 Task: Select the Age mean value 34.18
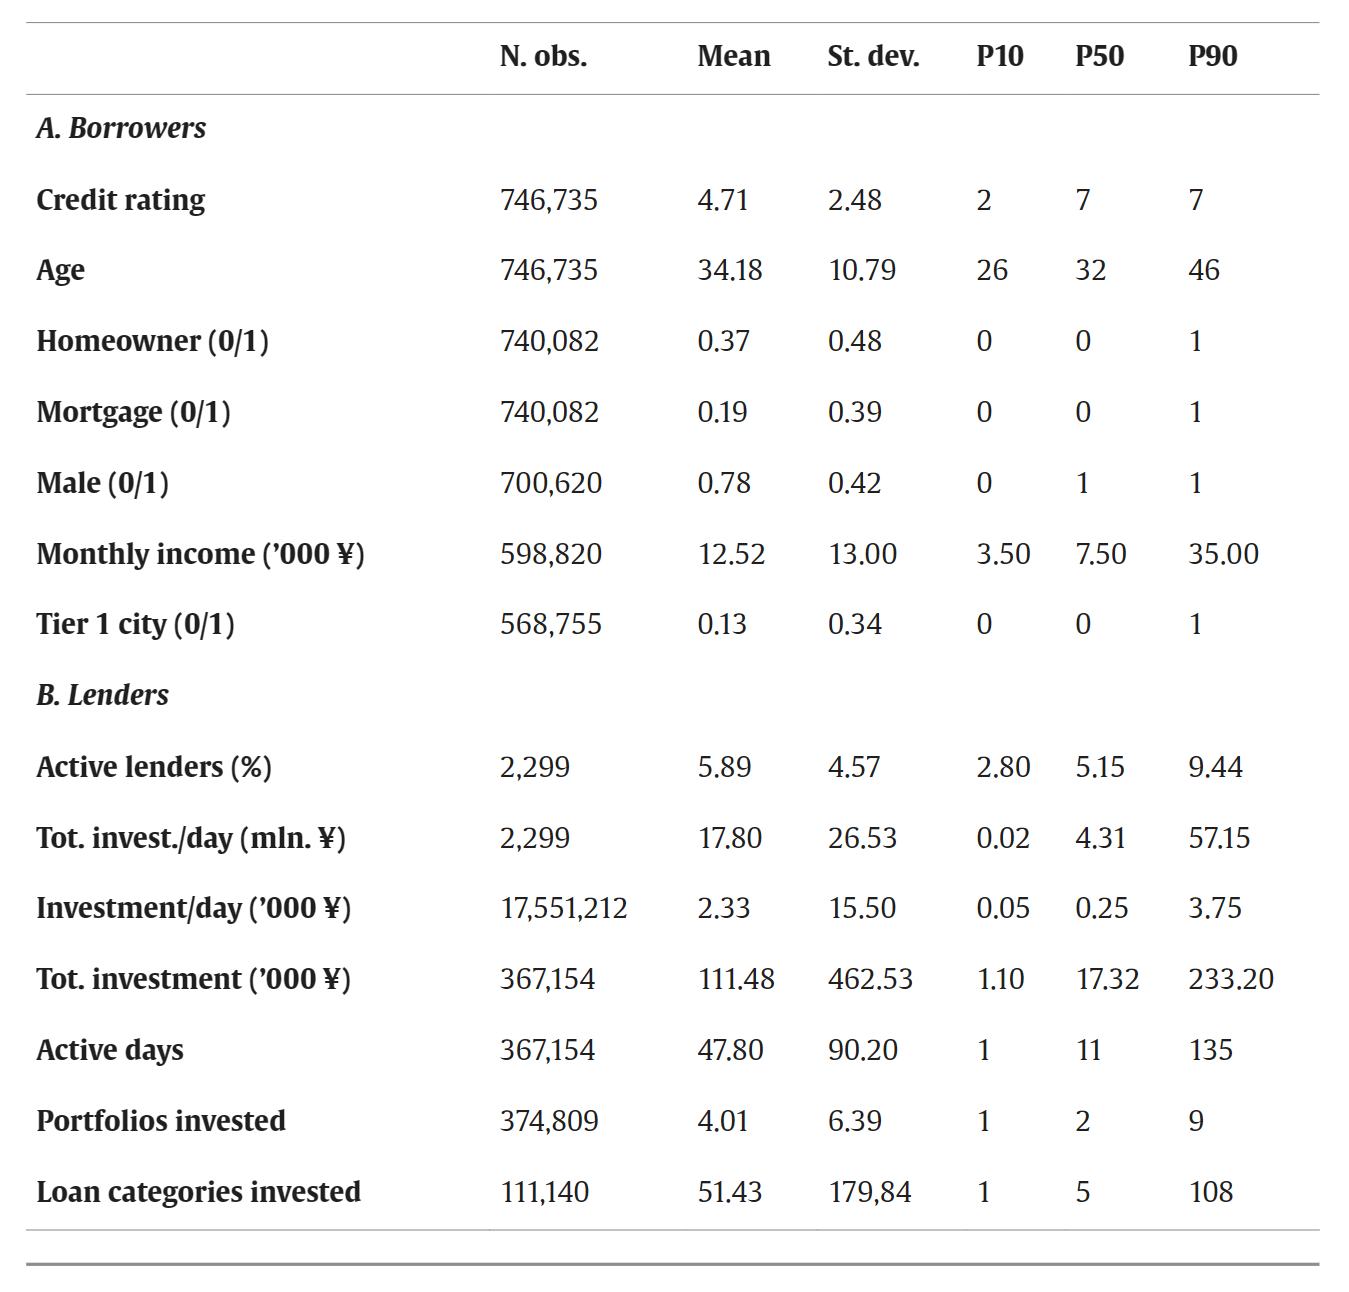(x=729, y=270)
